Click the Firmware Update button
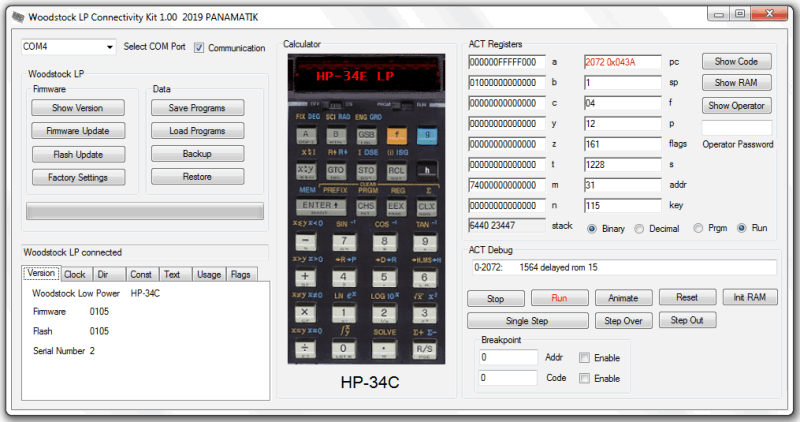Image resolution: width=800 pixels, height=422 pixels. click(76, 131)
